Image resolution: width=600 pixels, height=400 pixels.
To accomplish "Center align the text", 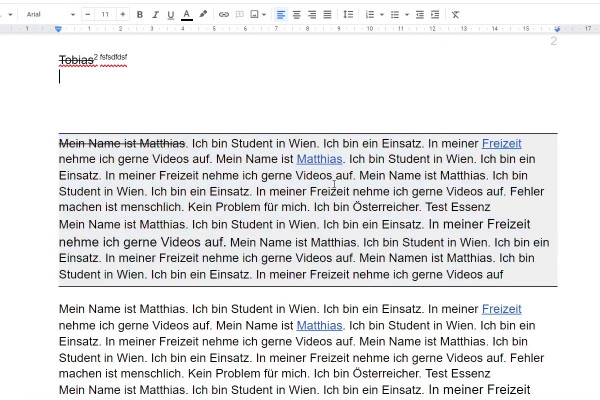I will point(297,15).
